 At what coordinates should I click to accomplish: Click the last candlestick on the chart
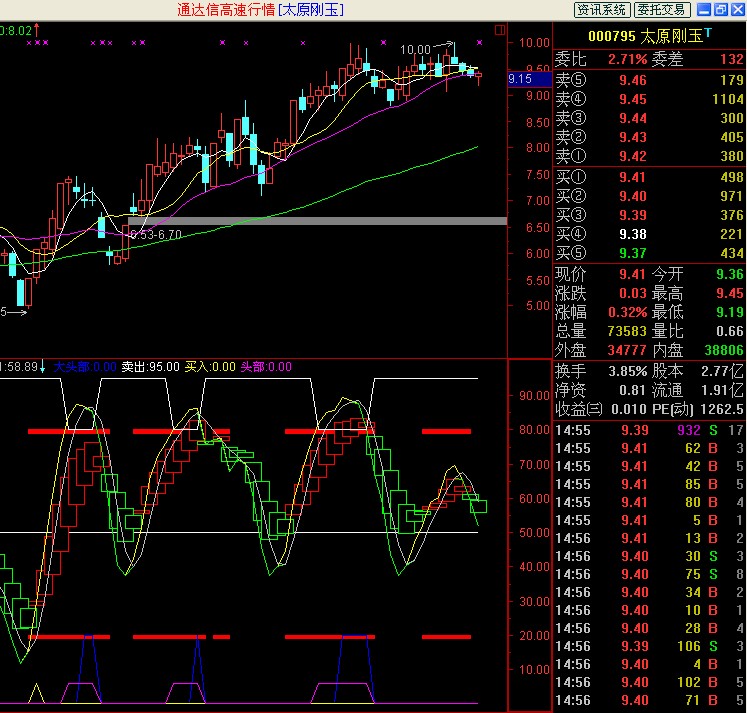coord(478,76)
